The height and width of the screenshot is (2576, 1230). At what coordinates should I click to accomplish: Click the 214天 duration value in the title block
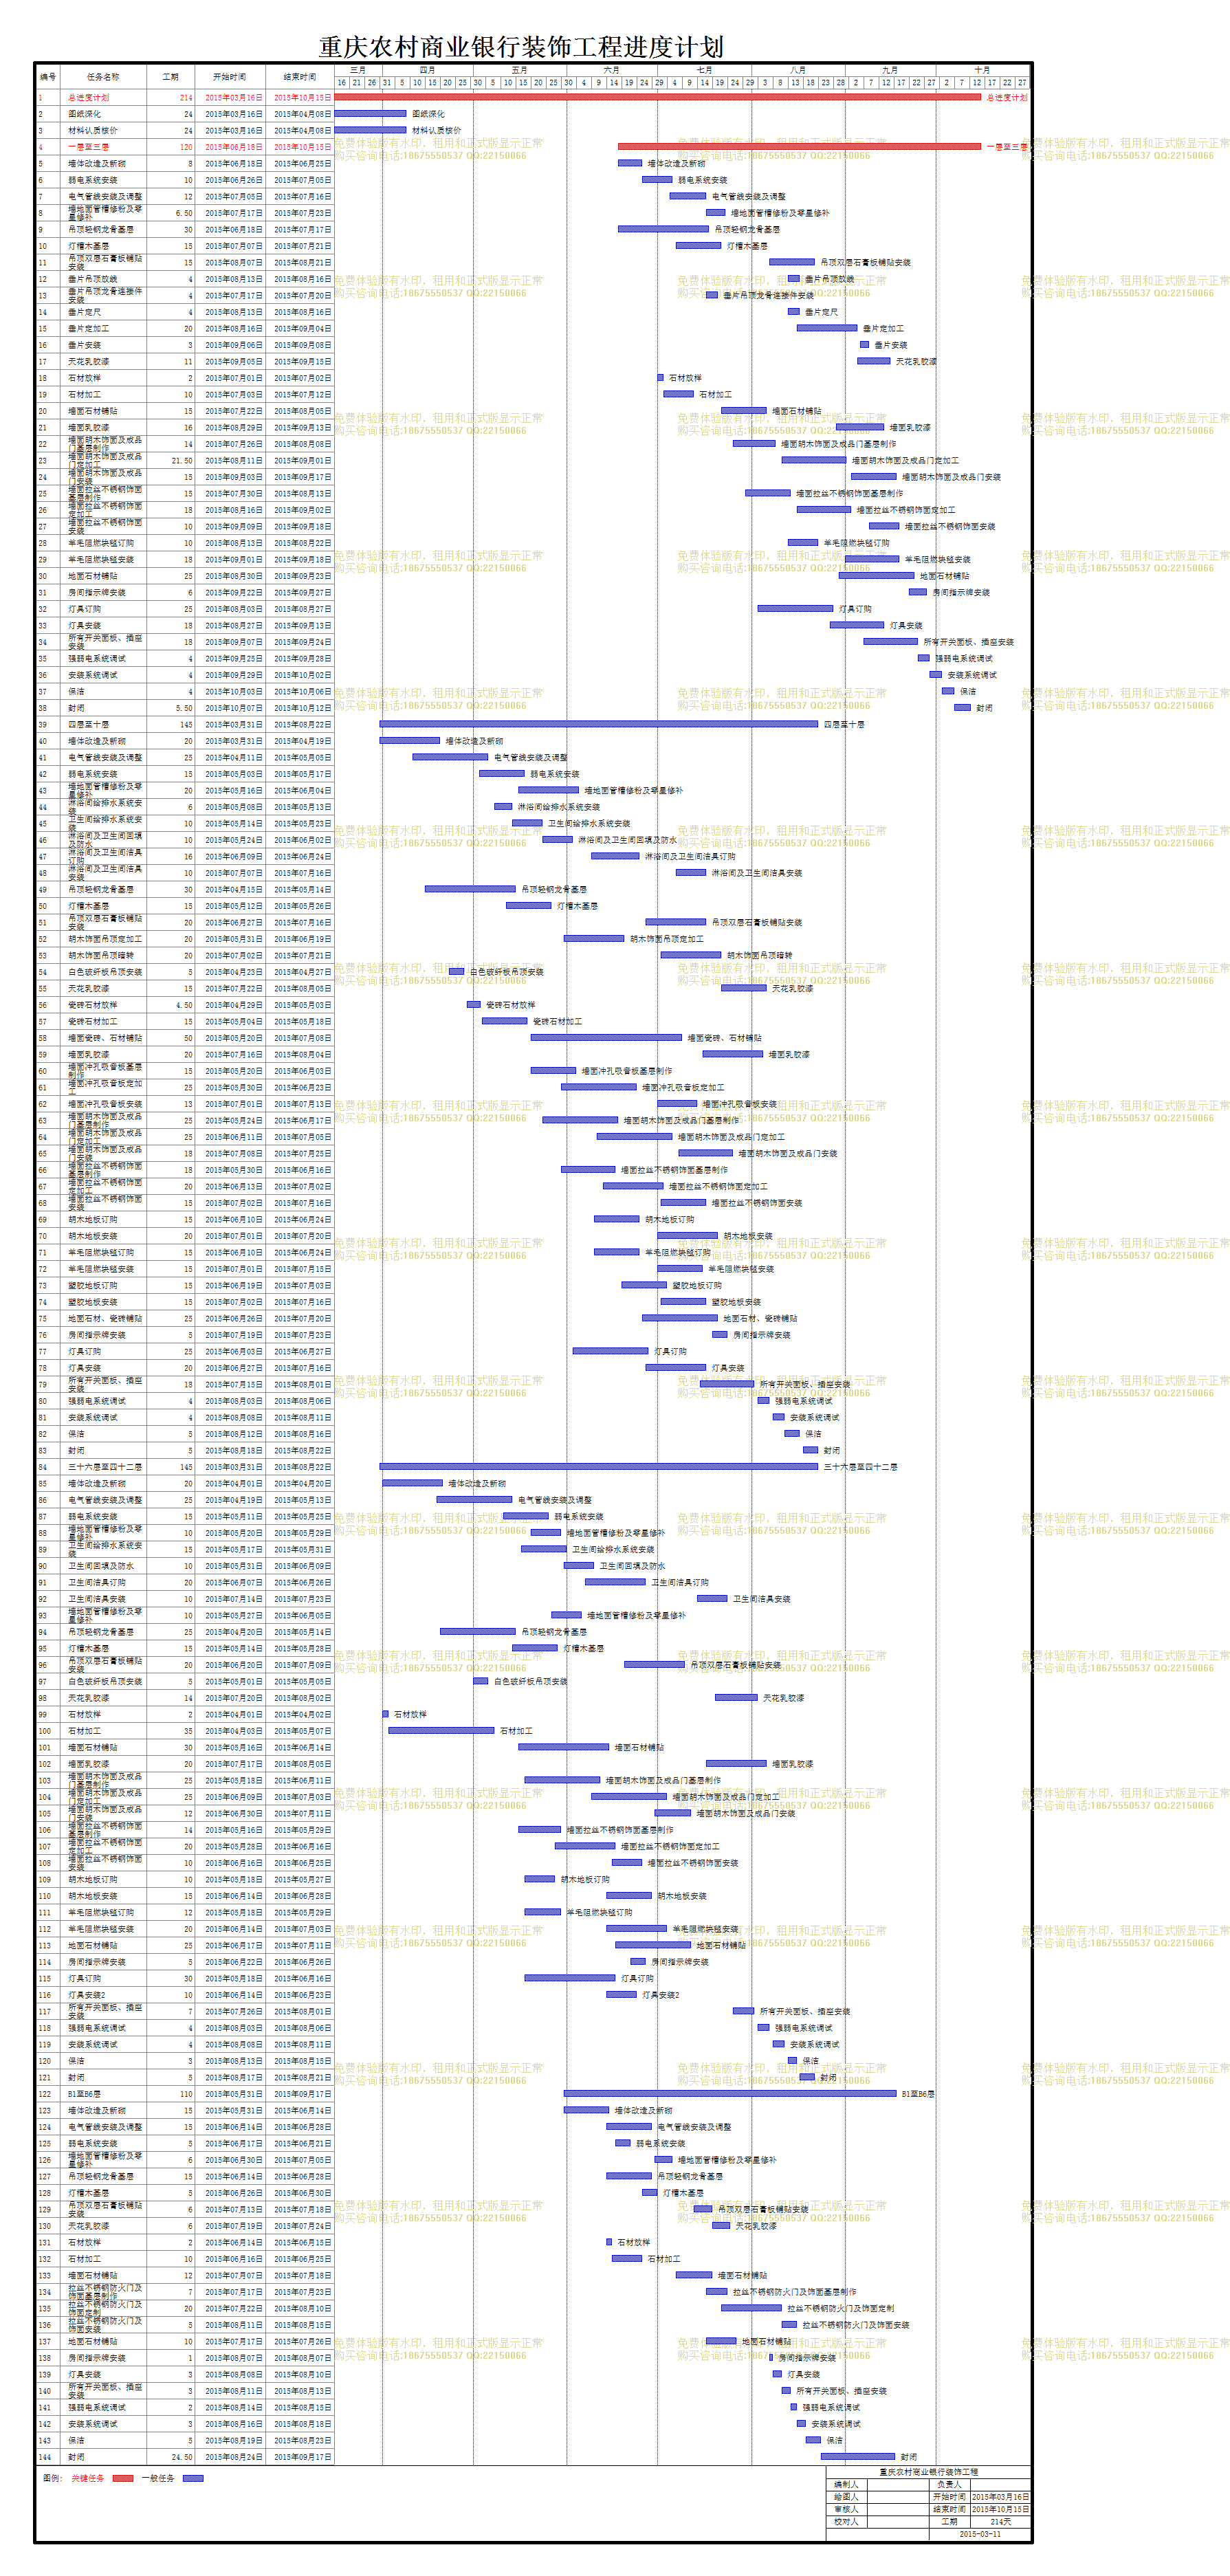[1001, 2522]
